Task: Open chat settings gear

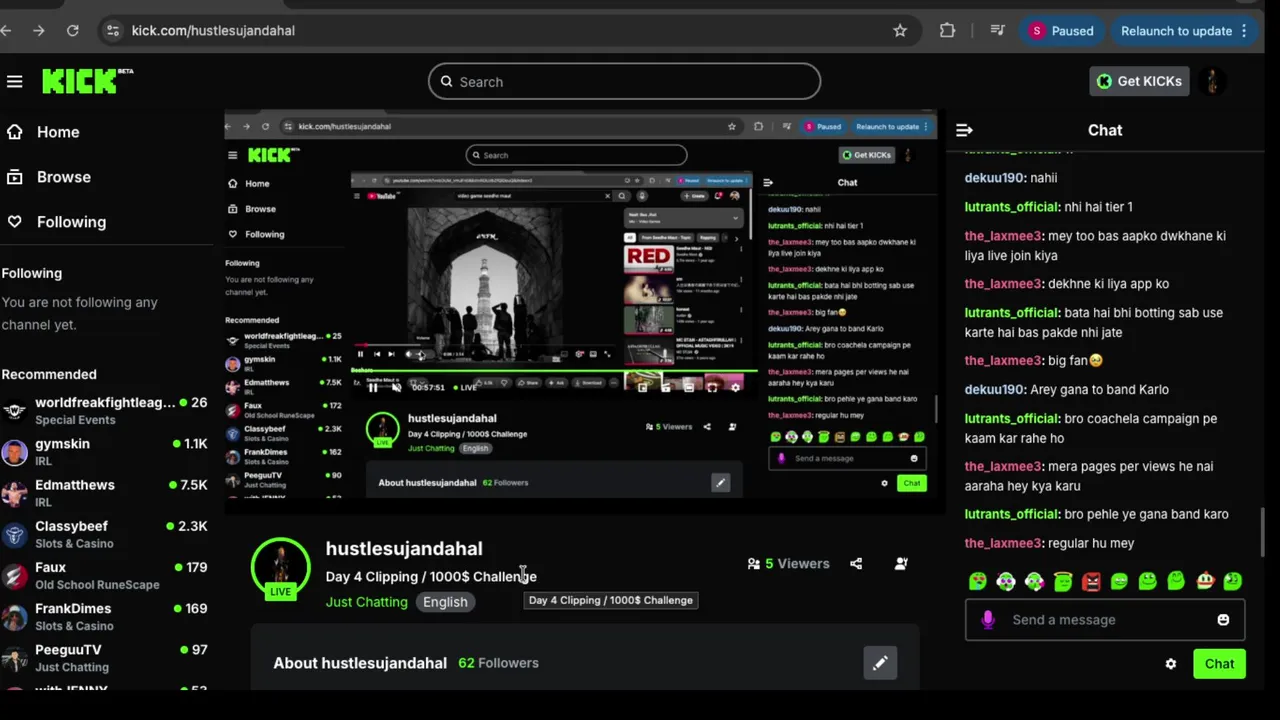Action: (1171, 664)
